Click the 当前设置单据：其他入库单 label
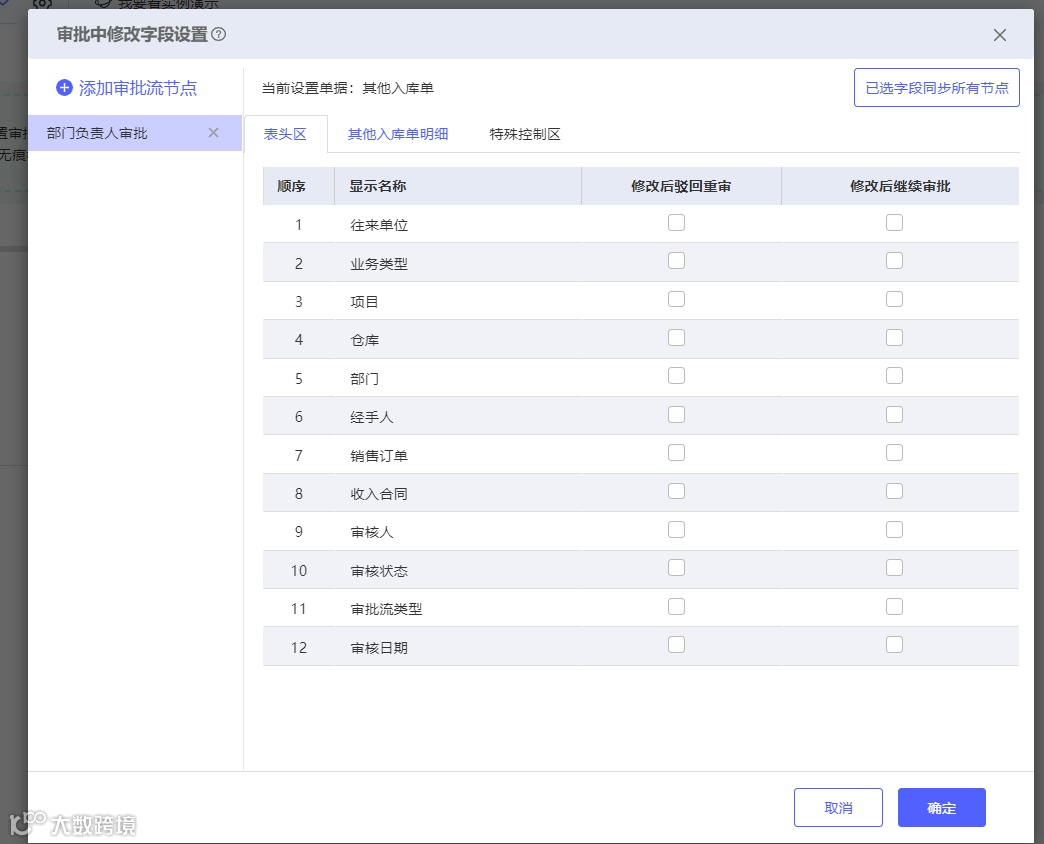This screenshot has width=1044, height=844. click(x=348, y=88)
